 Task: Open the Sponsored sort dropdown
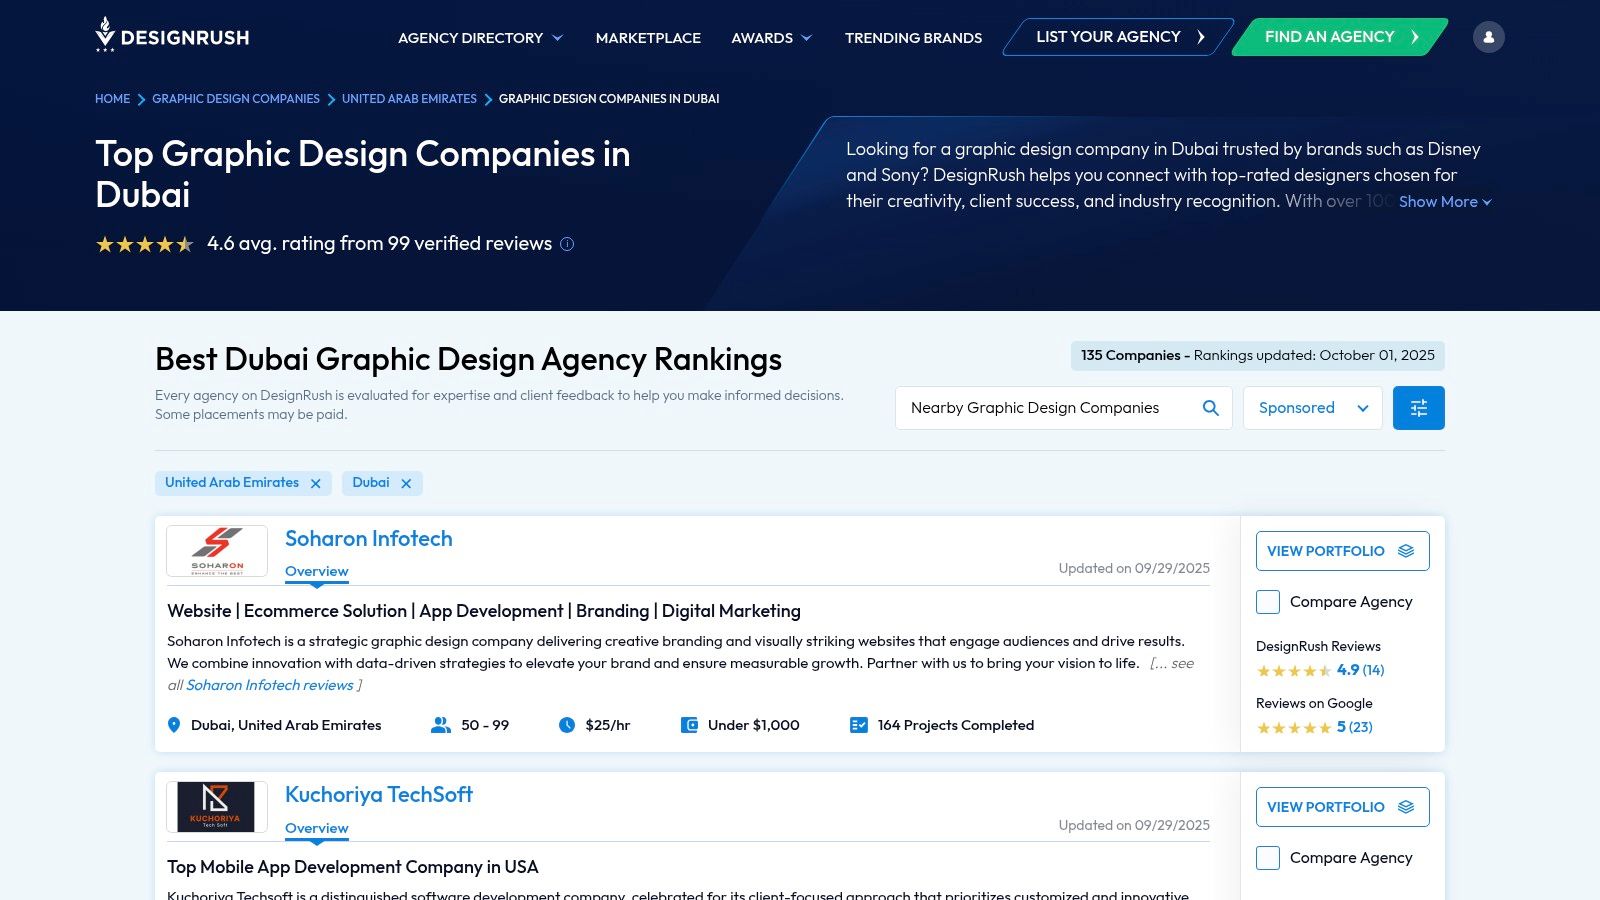(x=1312, y=408)
